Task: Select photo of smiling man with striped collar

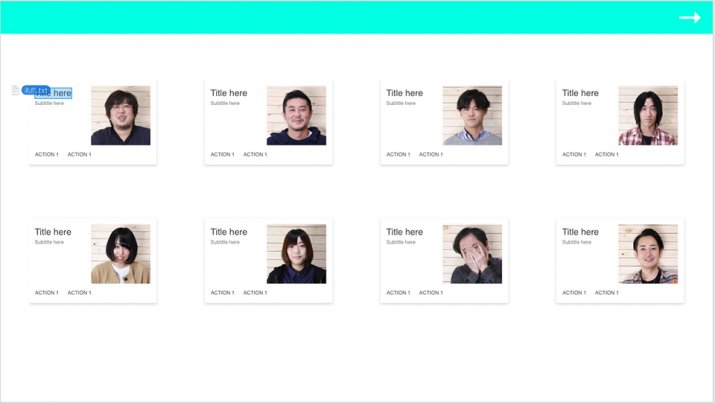Action: 648,254
